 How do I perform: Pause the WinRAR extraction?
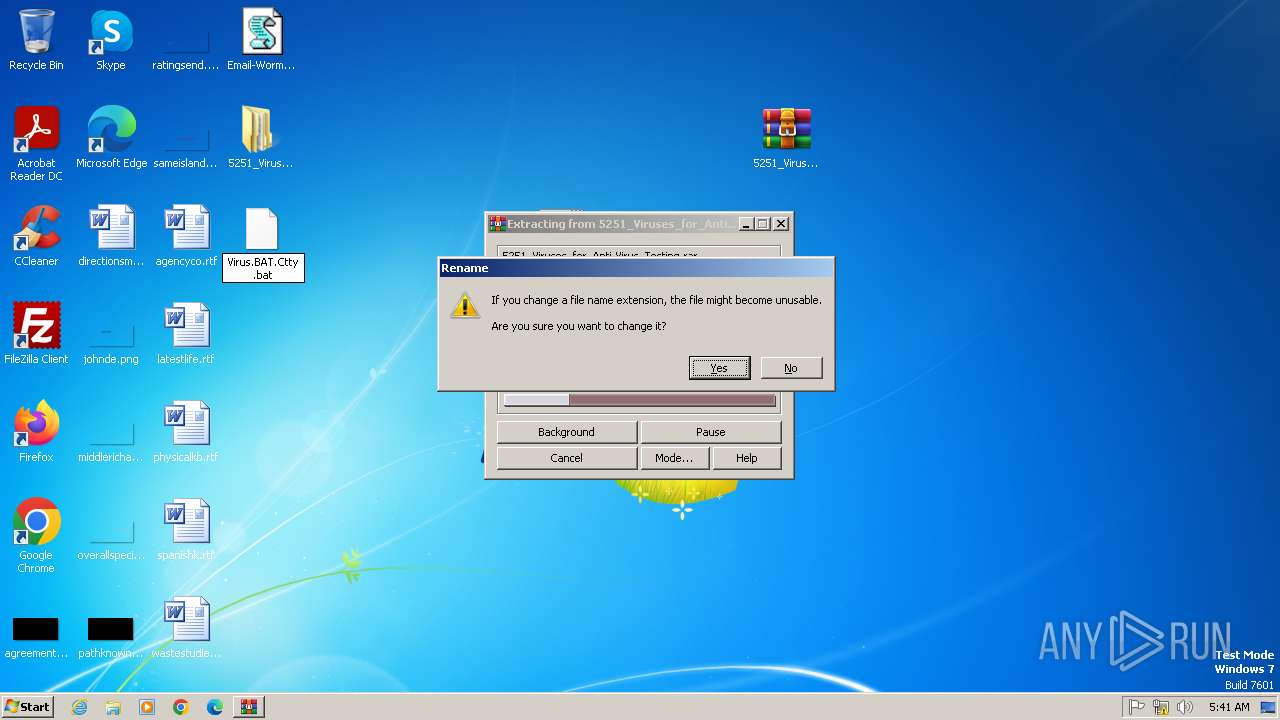tap(710, 432)
